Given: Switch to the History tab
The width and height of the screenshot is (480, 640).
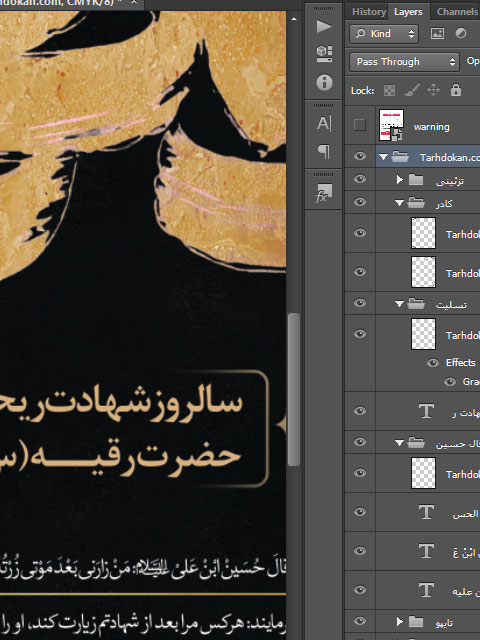Looking at the screenshot, I should 369,12.
